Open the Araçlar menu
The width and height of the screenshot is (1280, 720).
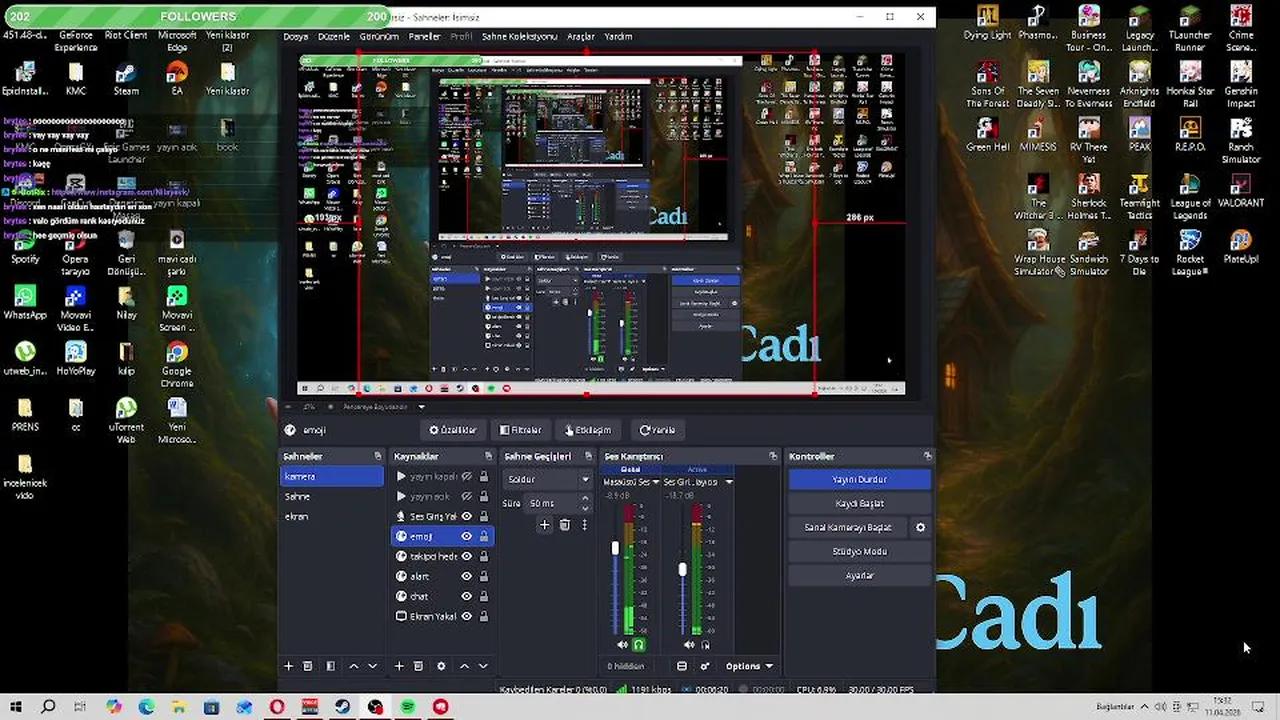(x=581, y=36)
